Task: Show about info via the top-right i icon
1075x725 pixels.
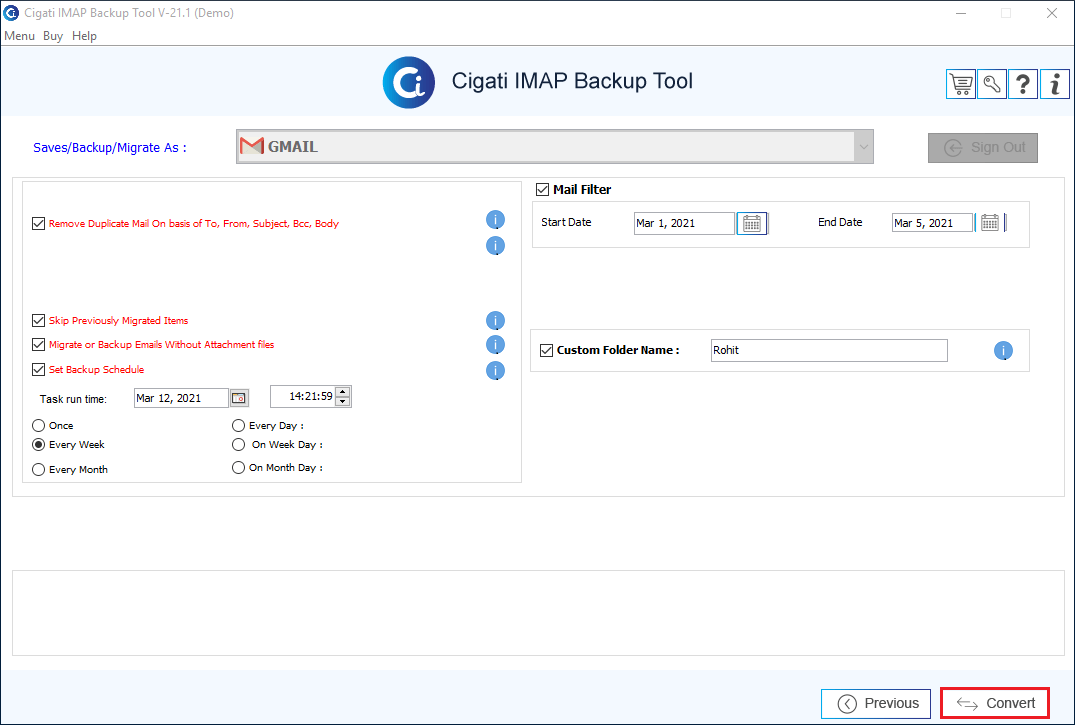Action: (1054, 84)
